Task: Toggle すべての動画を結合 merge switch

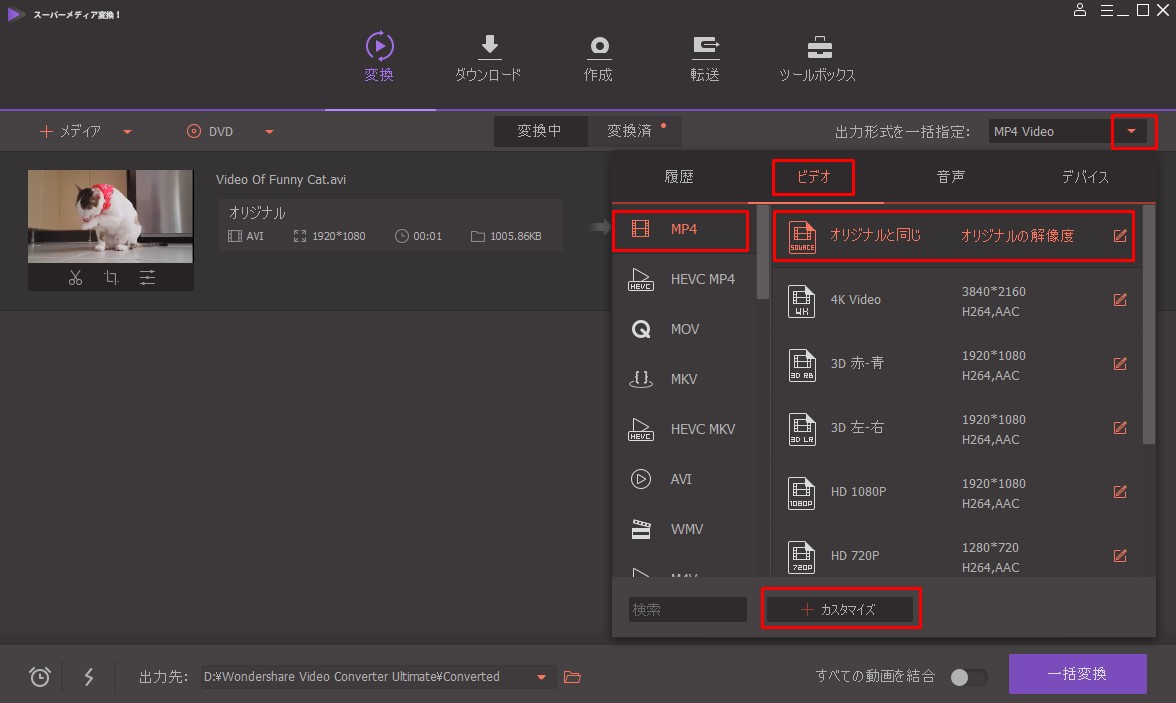Action: 968,677
